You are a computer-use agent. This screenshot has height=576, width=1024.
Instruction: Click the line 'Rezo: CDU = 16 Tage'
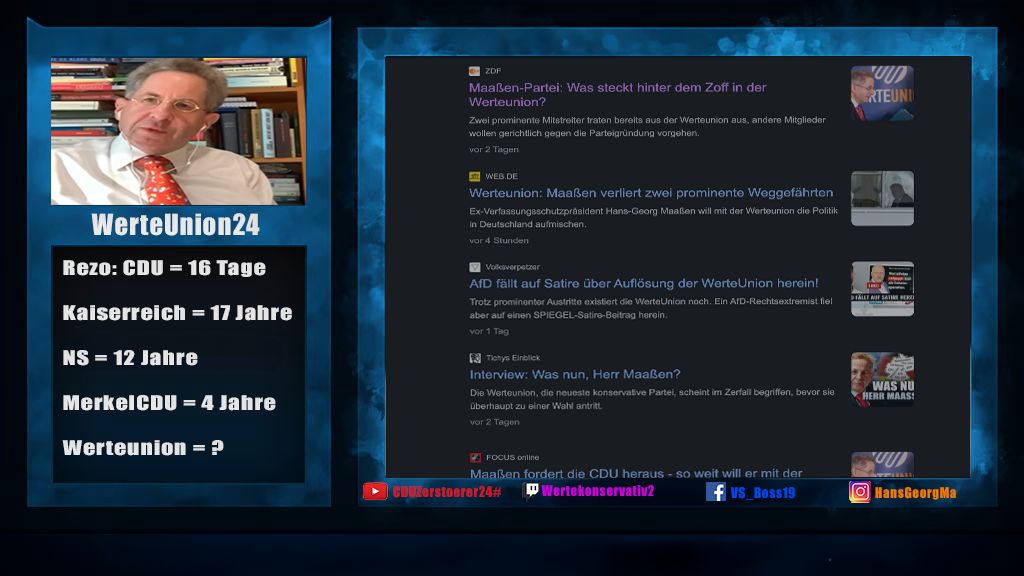pyautogui.click(x=164, y=268)
